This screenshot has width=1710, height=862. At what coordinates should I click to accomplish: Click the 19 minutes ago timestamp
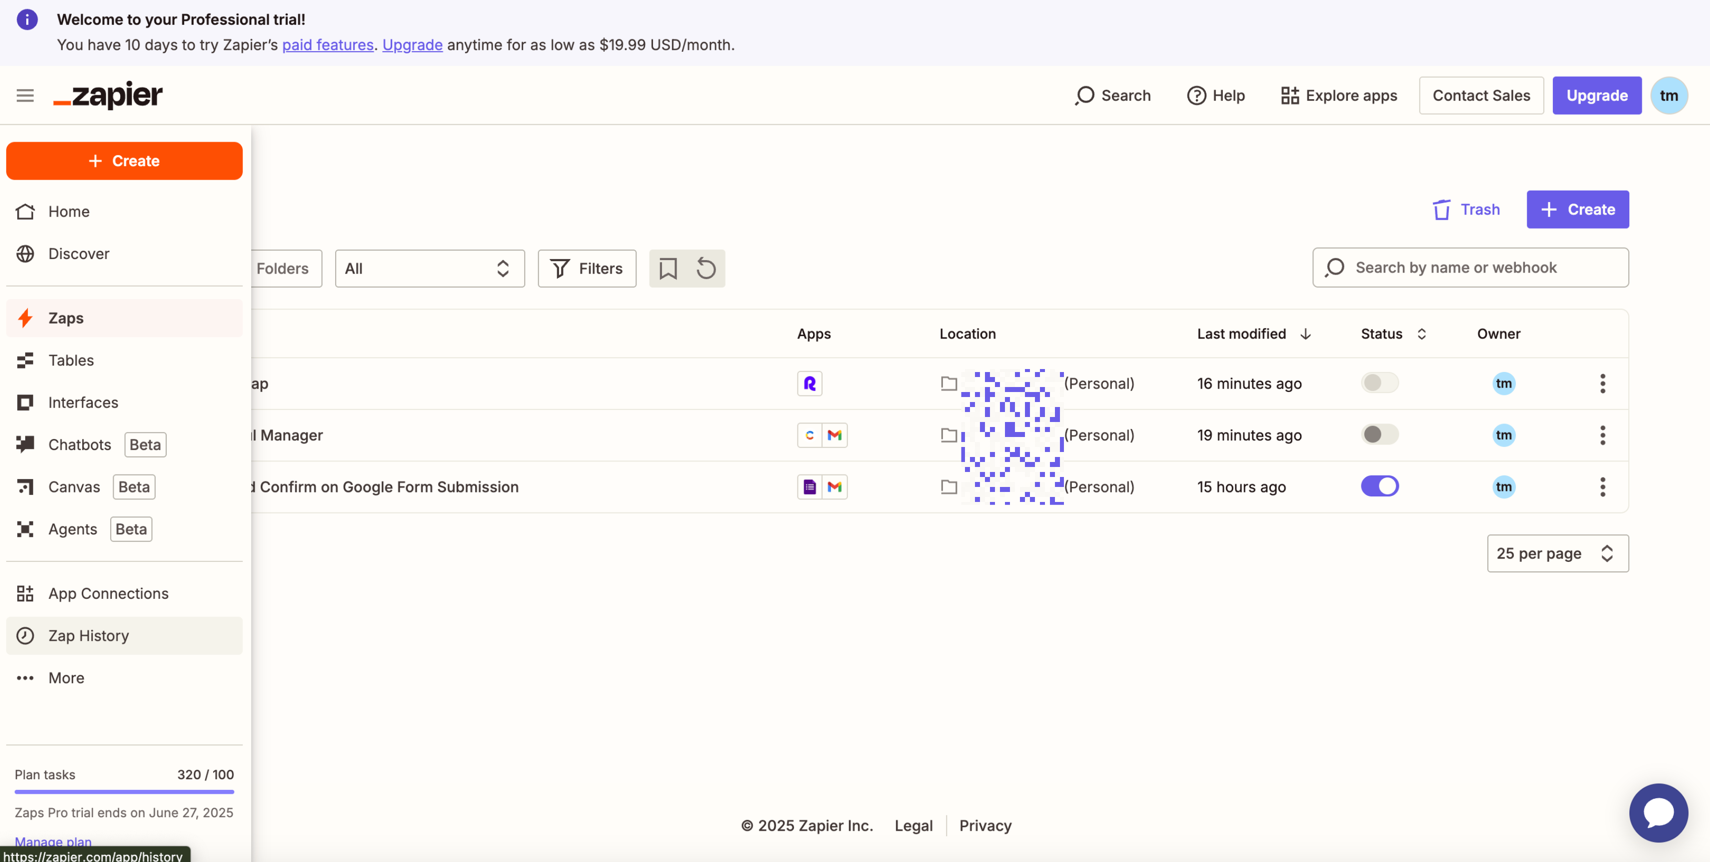1249,435
